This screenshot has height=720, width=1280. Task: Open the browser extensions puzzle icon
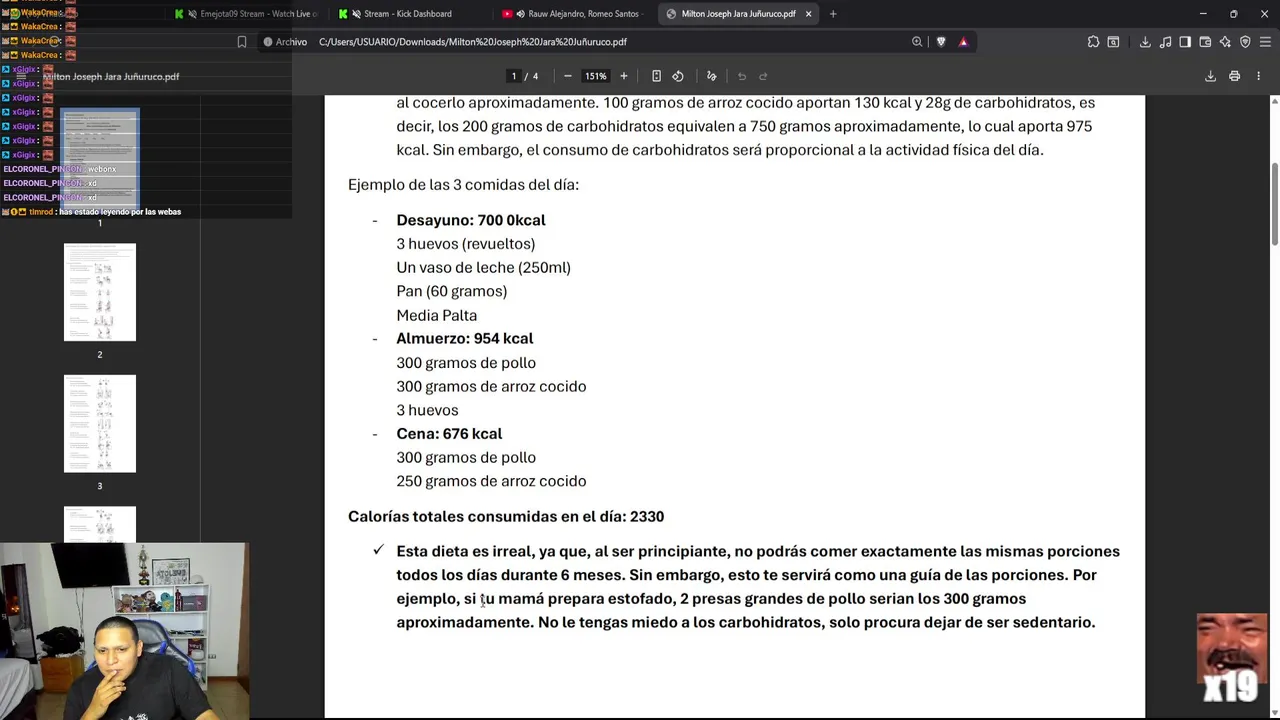[x=1093, y=42]
